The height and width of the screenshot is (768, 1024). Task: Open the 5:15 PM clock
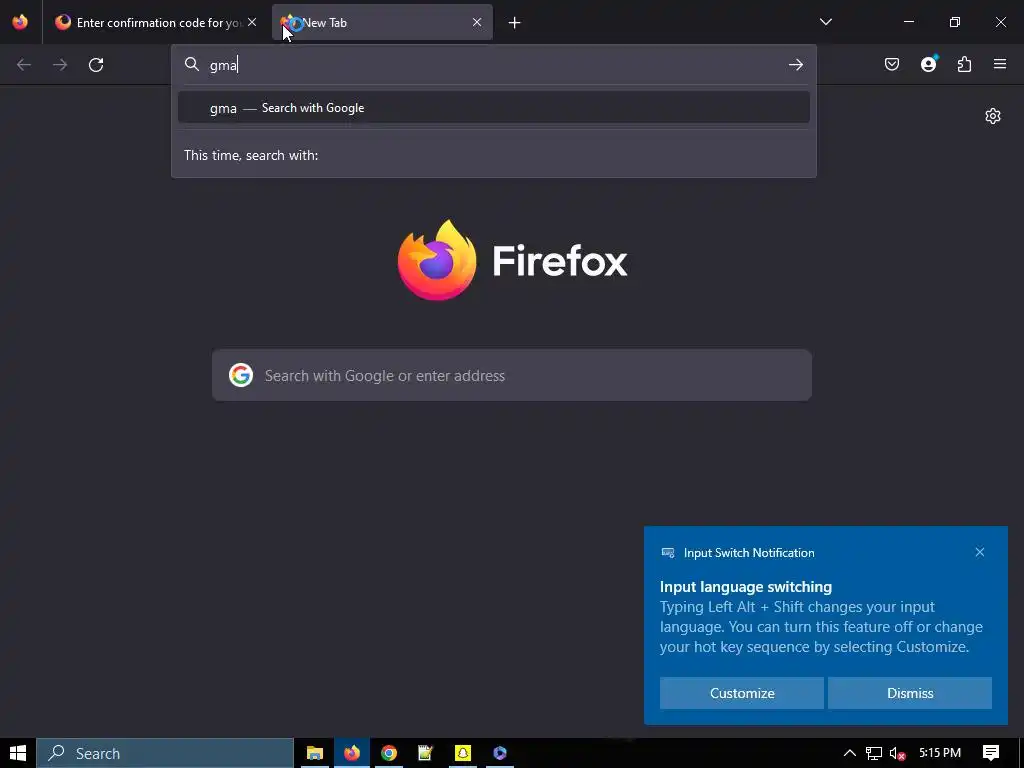tap(940, 753)
